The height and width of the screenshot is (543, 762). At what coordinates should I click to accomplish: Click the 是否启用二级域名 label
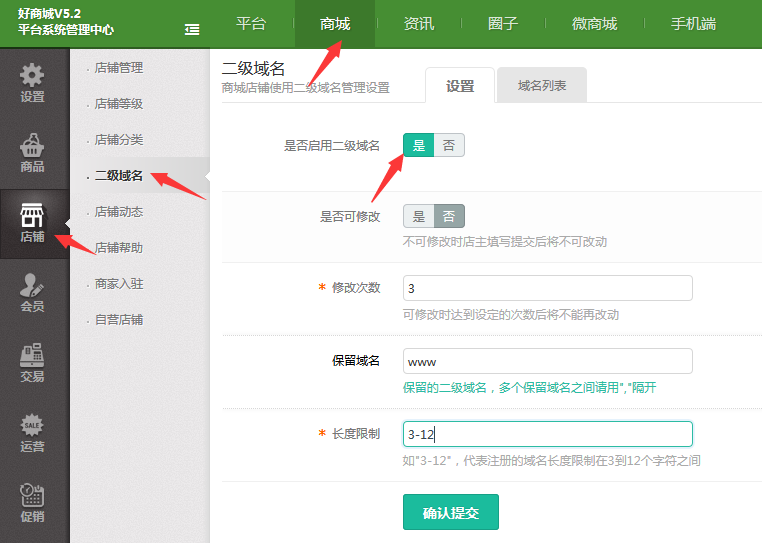point(332,145)
